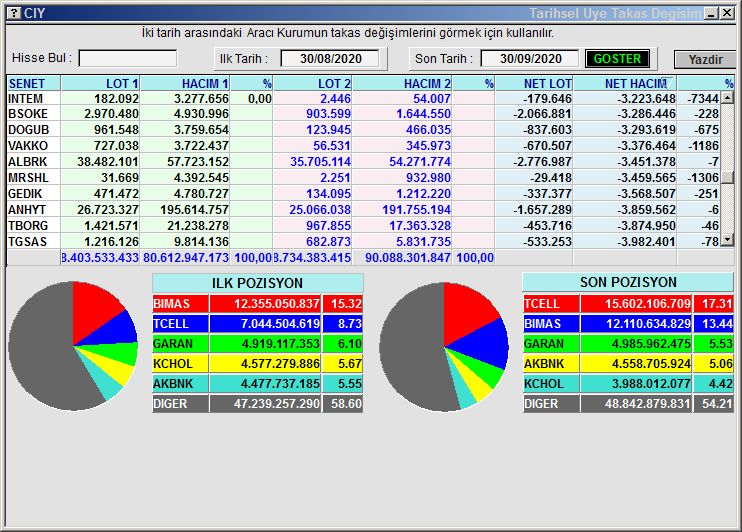Click total HACIM 2 value 90.088.301.847

(x=407, y=258)
